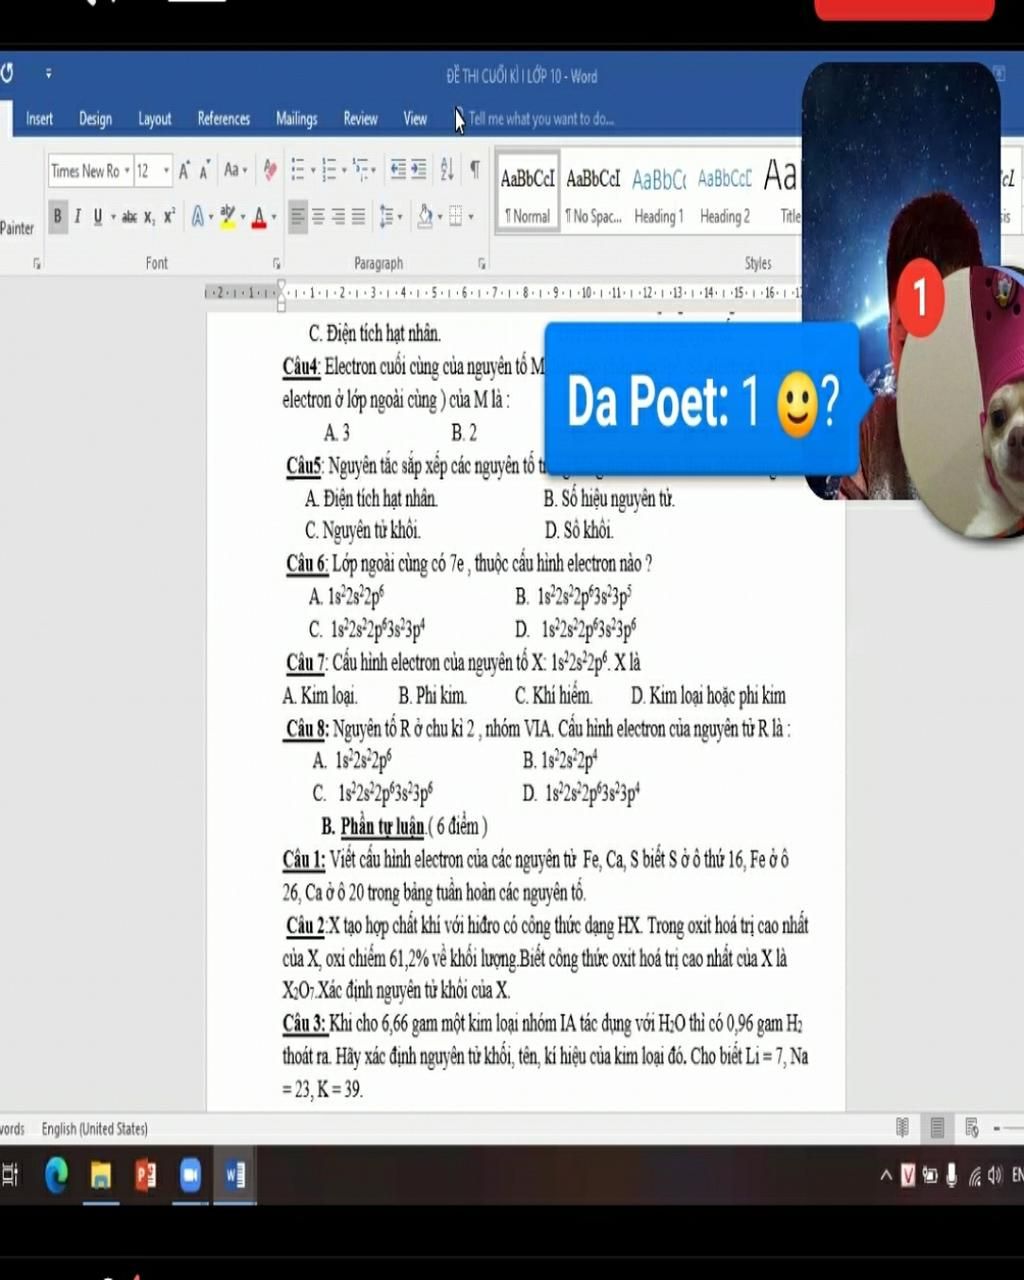Apply red font color

(259, 216)
